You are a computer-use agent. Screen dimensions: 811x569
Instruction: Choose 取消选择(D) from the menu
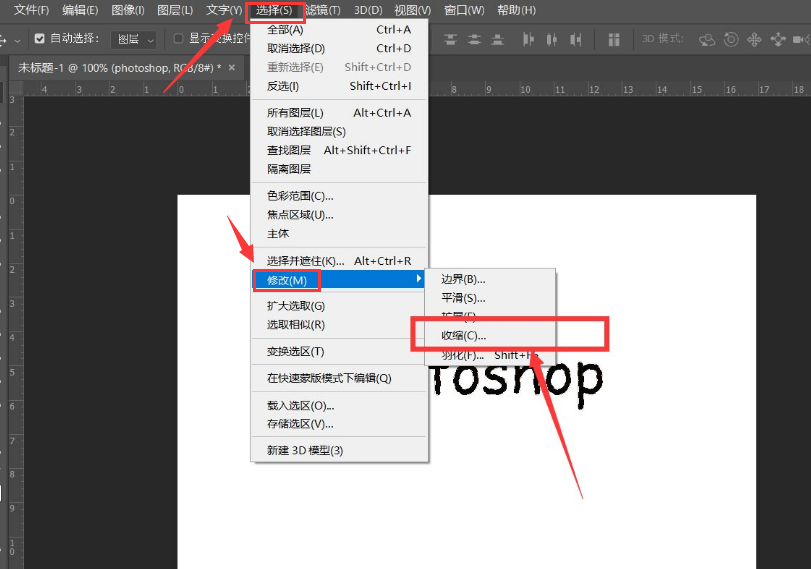tap(339, 49)
